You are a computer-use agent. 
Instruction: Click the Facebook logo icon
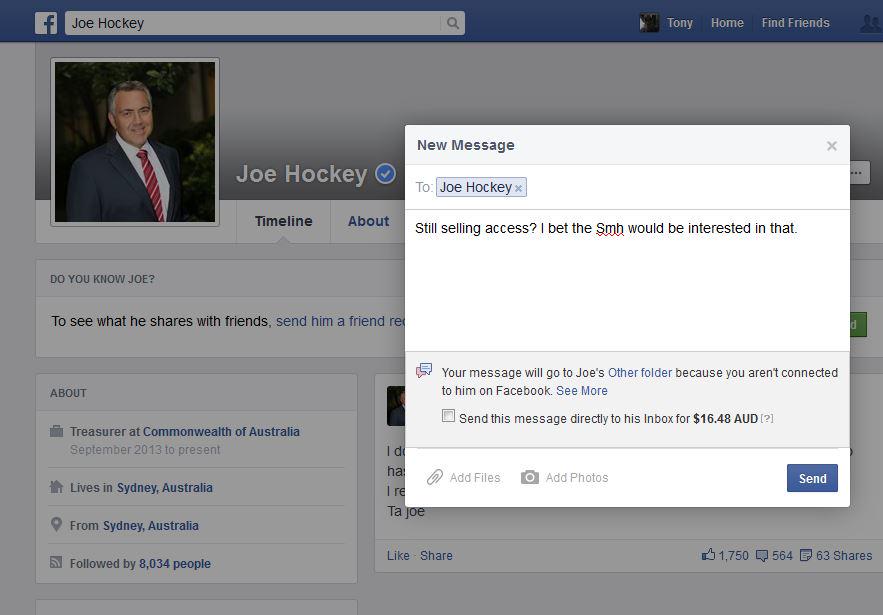pos(46,23)
